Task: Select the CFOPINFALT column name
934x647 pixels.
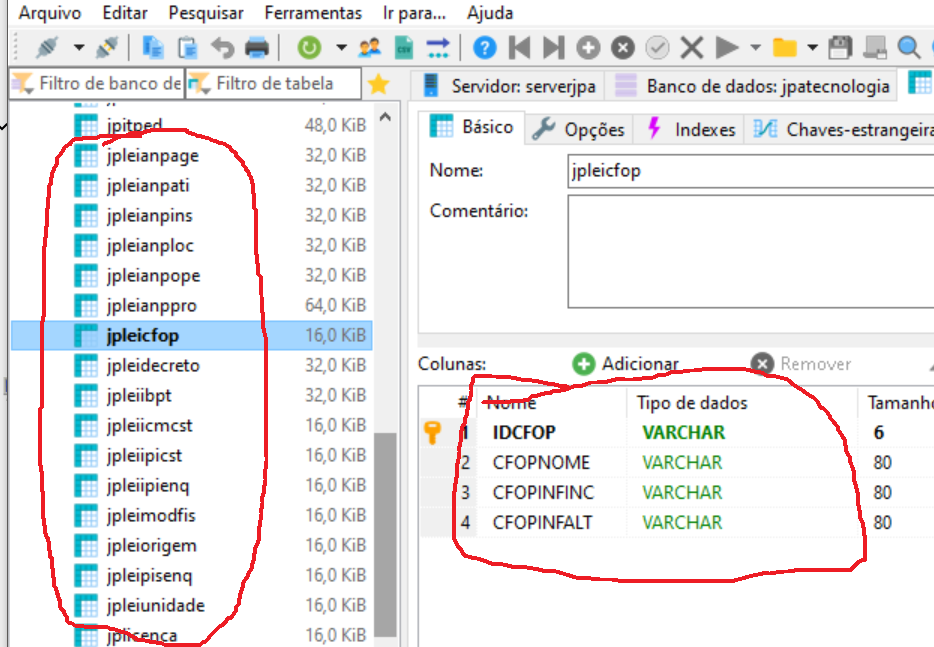Action: pyautogui.click(x=541, y=522)
